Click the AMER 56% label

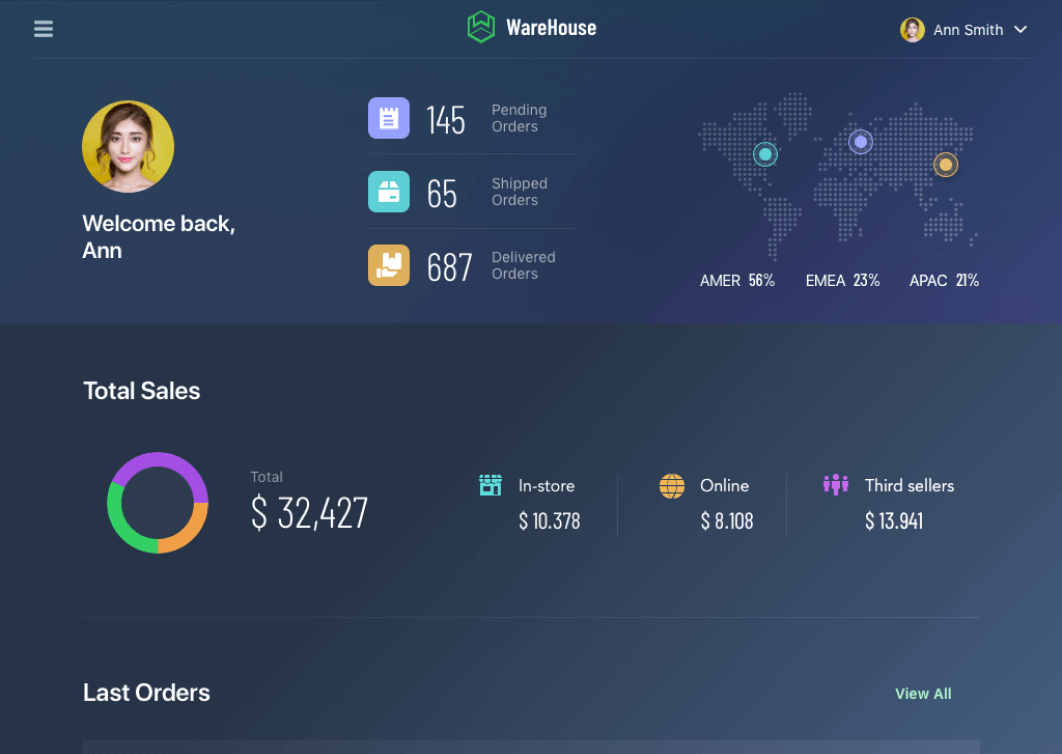pos(737,280)
